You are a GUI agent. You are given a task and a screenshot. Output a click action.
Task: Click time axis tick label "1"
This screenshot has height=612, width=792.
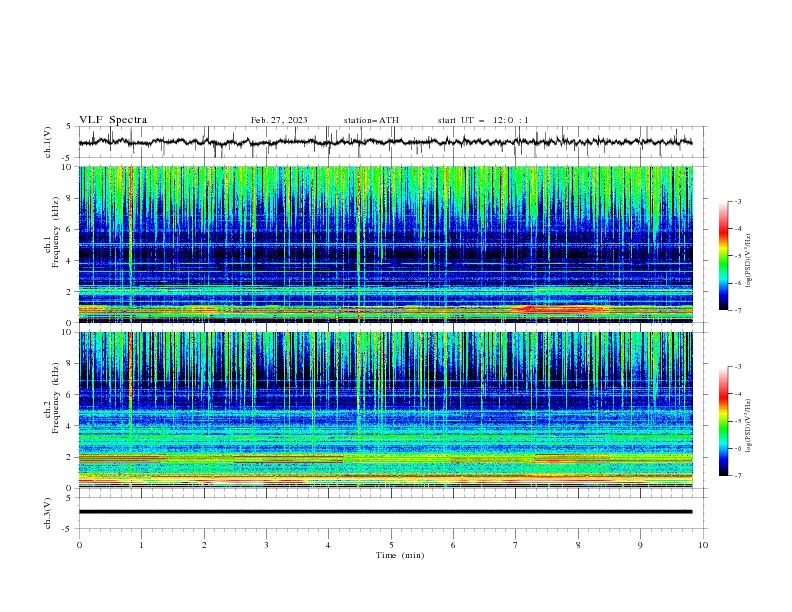tap(141, 545)
